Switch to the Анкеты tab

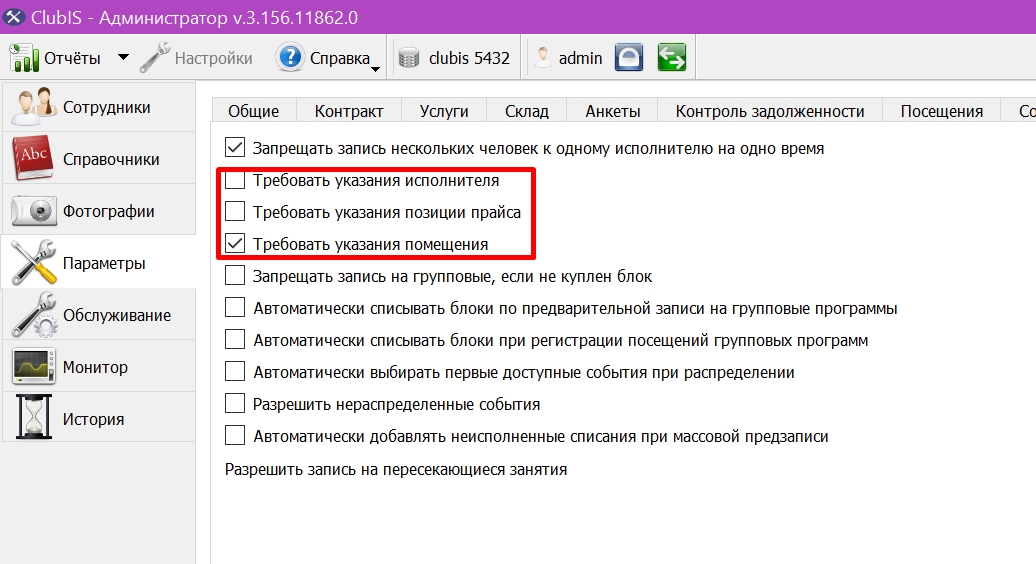pos(612,111)
